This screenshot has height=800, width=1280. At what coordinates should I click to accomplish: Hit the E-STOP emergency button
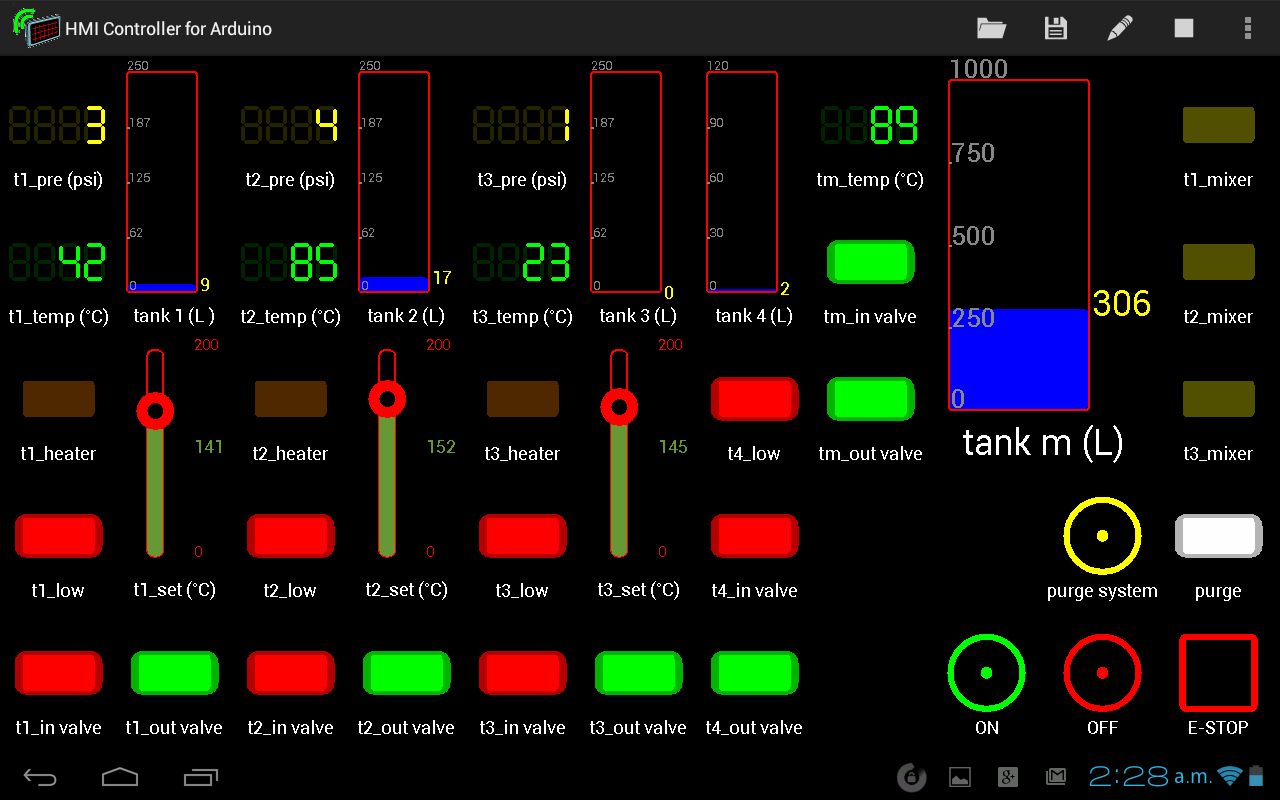(1218, 673)
